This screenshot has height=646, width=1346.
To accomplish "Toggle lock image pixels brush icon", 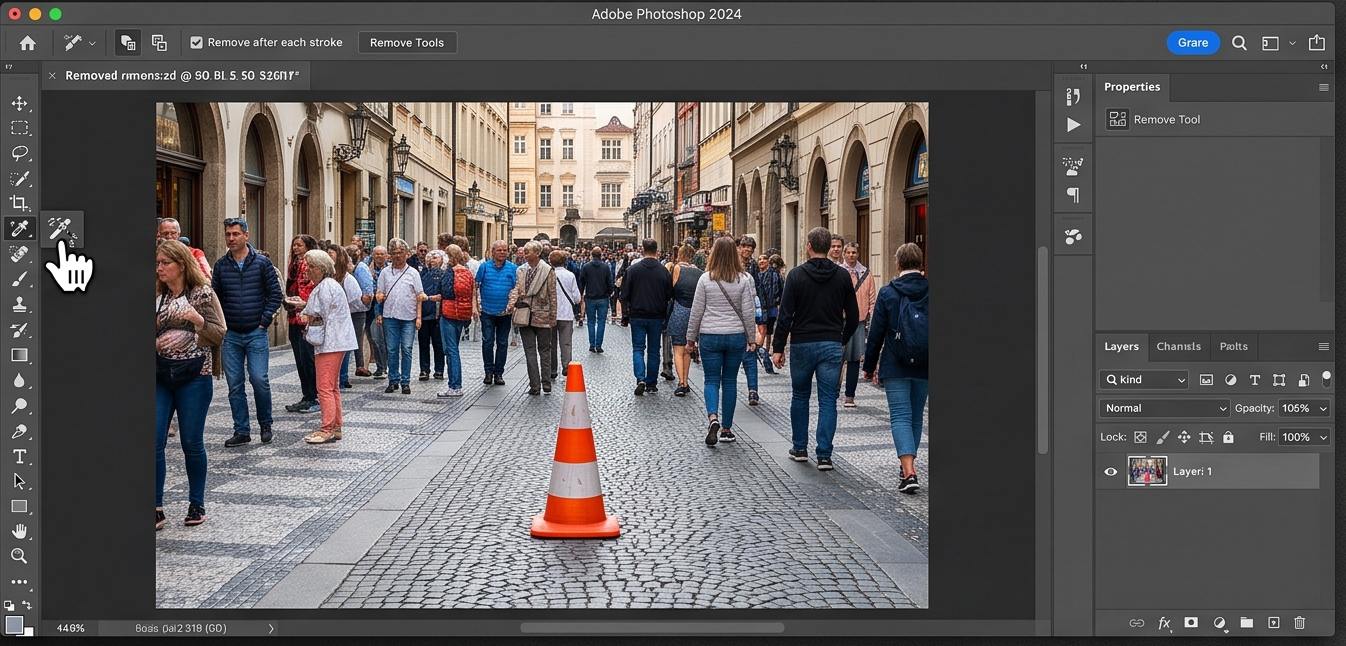I will [x=1162, y=437].
